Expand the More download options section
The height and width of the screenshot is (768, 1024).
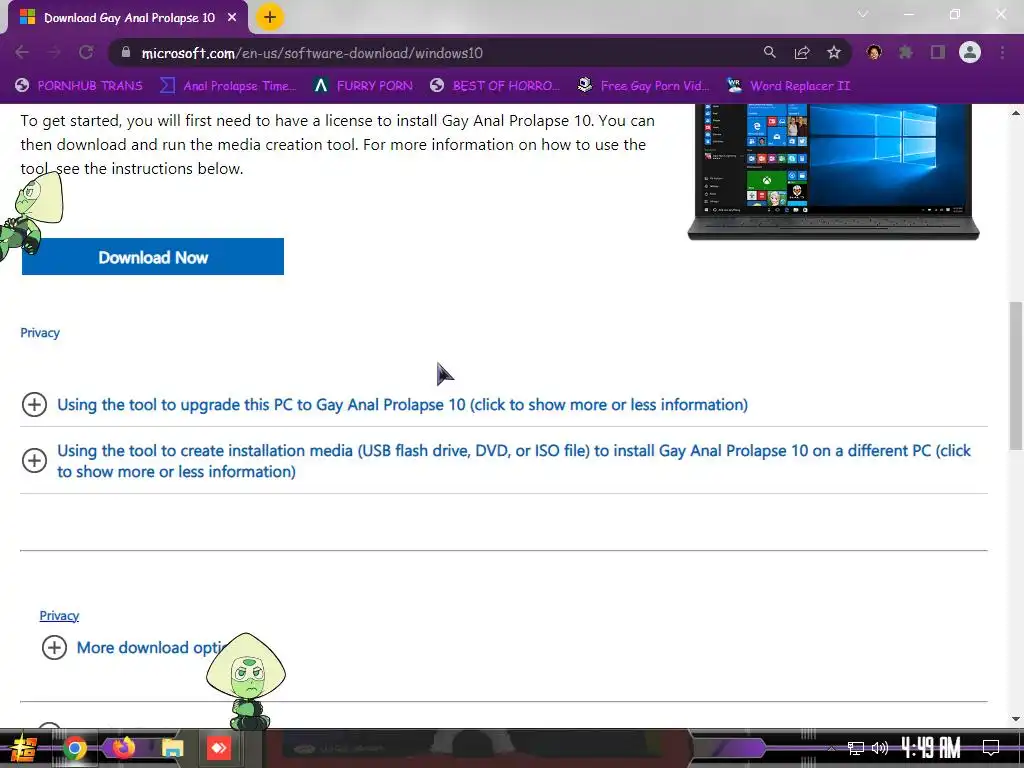coord(134,647)
